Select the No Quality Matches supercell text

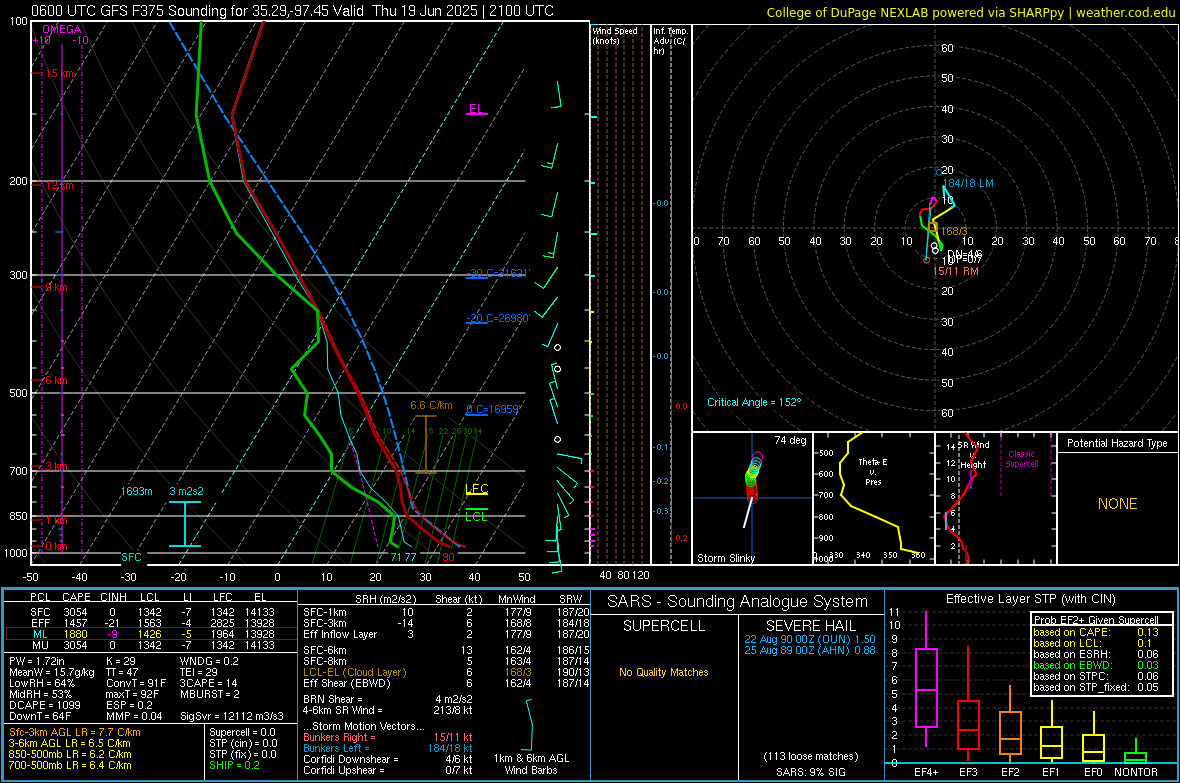point(664,672)
